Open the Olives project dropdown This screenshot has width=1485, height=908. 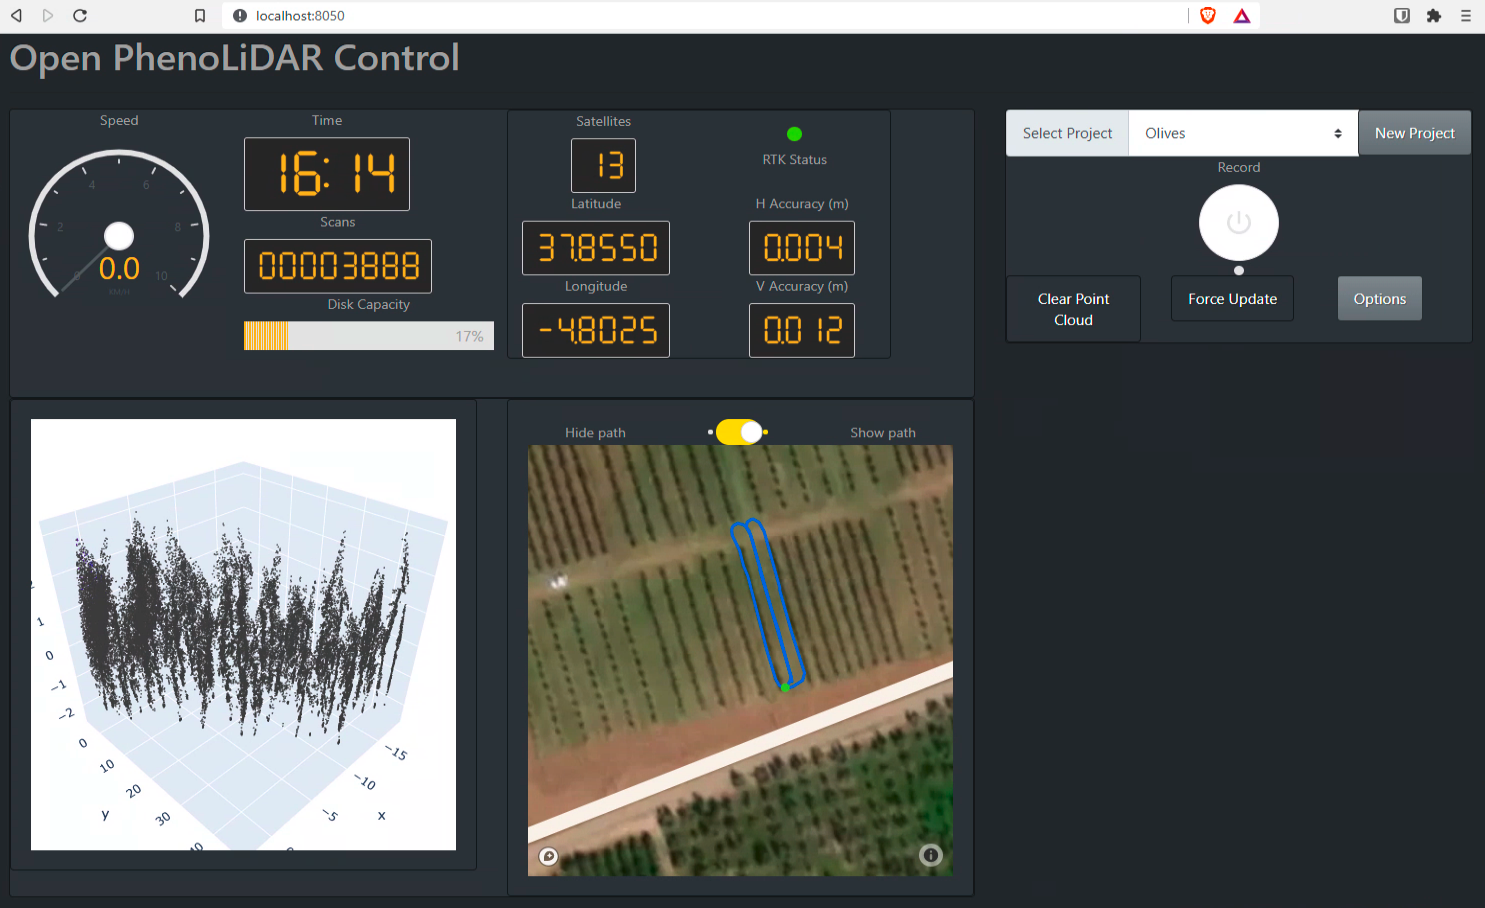(x=1243, y=133)
